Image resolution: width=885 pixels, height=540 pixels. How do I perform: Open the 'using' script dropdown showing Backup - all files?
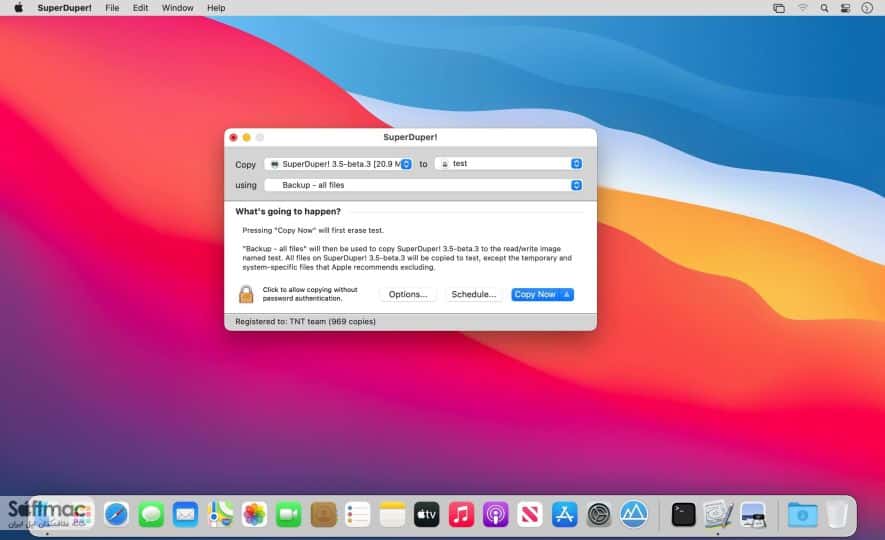click(423, 185)
